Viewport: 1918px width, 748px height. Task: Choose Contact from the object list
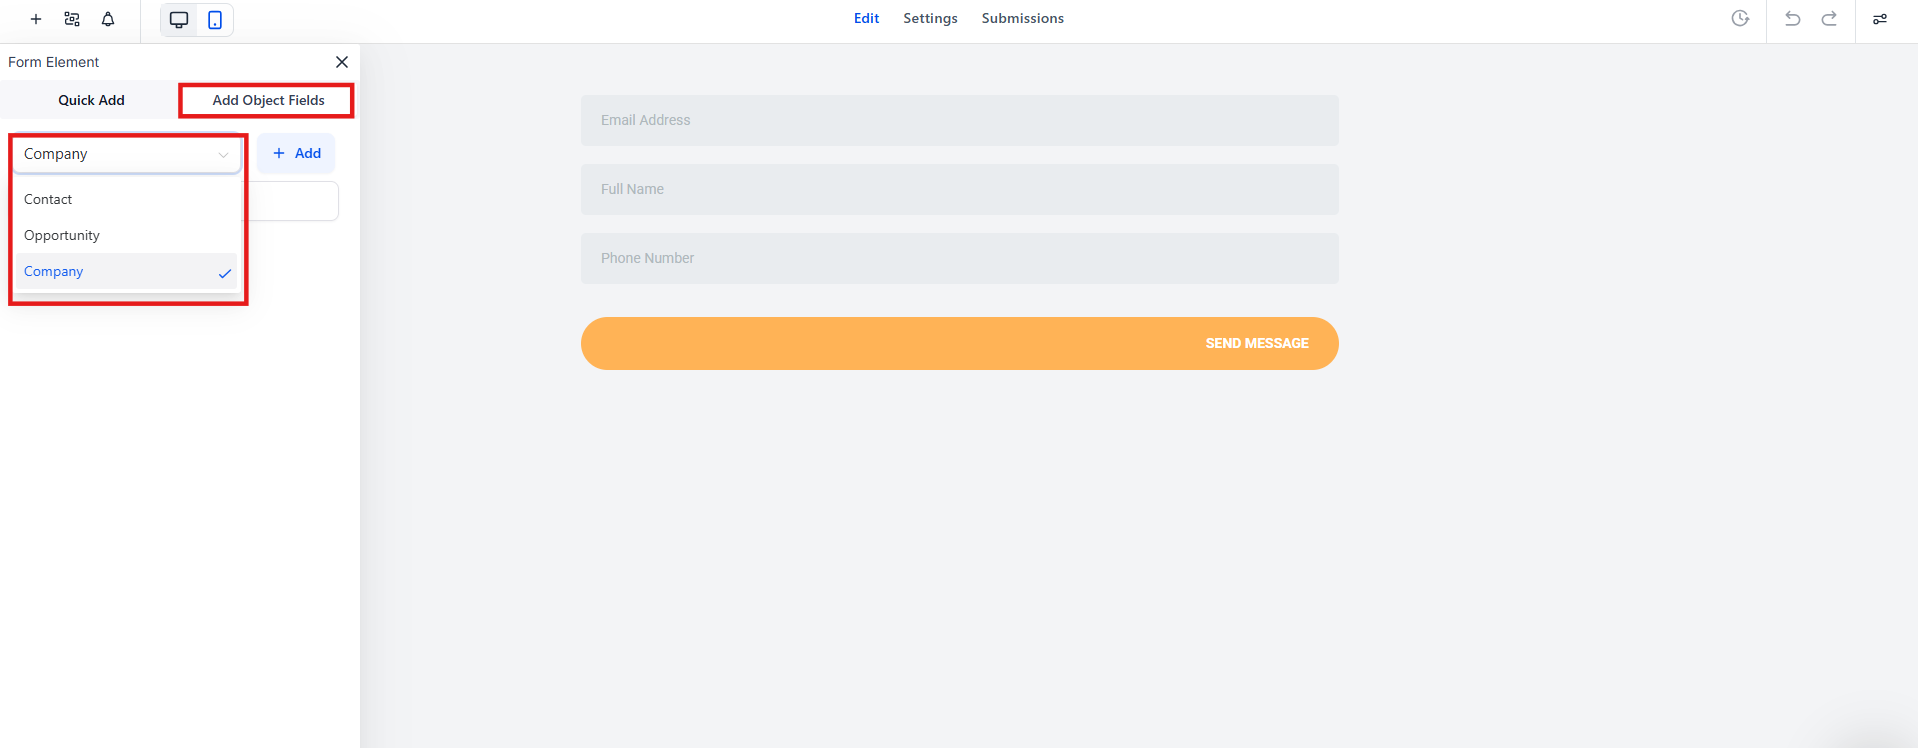coord(48,199)
